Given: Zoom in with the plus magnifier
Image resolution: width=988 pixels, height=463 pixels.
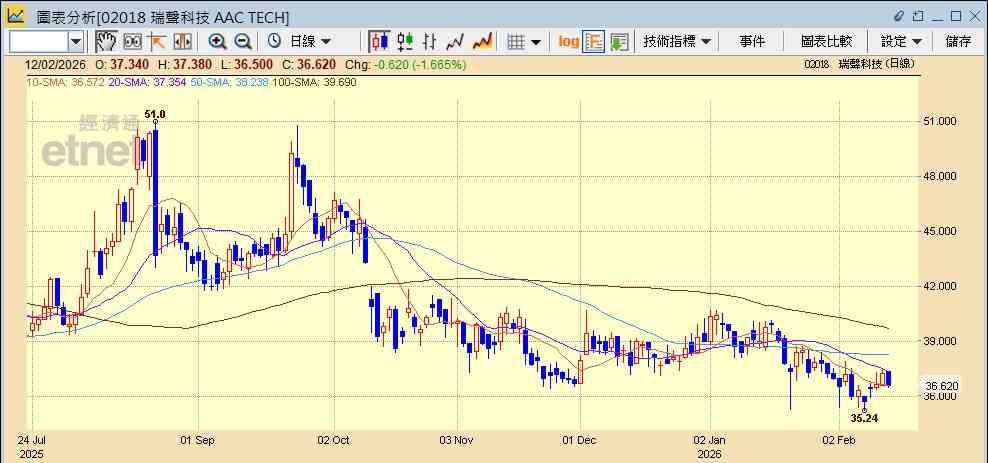Looking at the screenshot, I should point(217,42).
